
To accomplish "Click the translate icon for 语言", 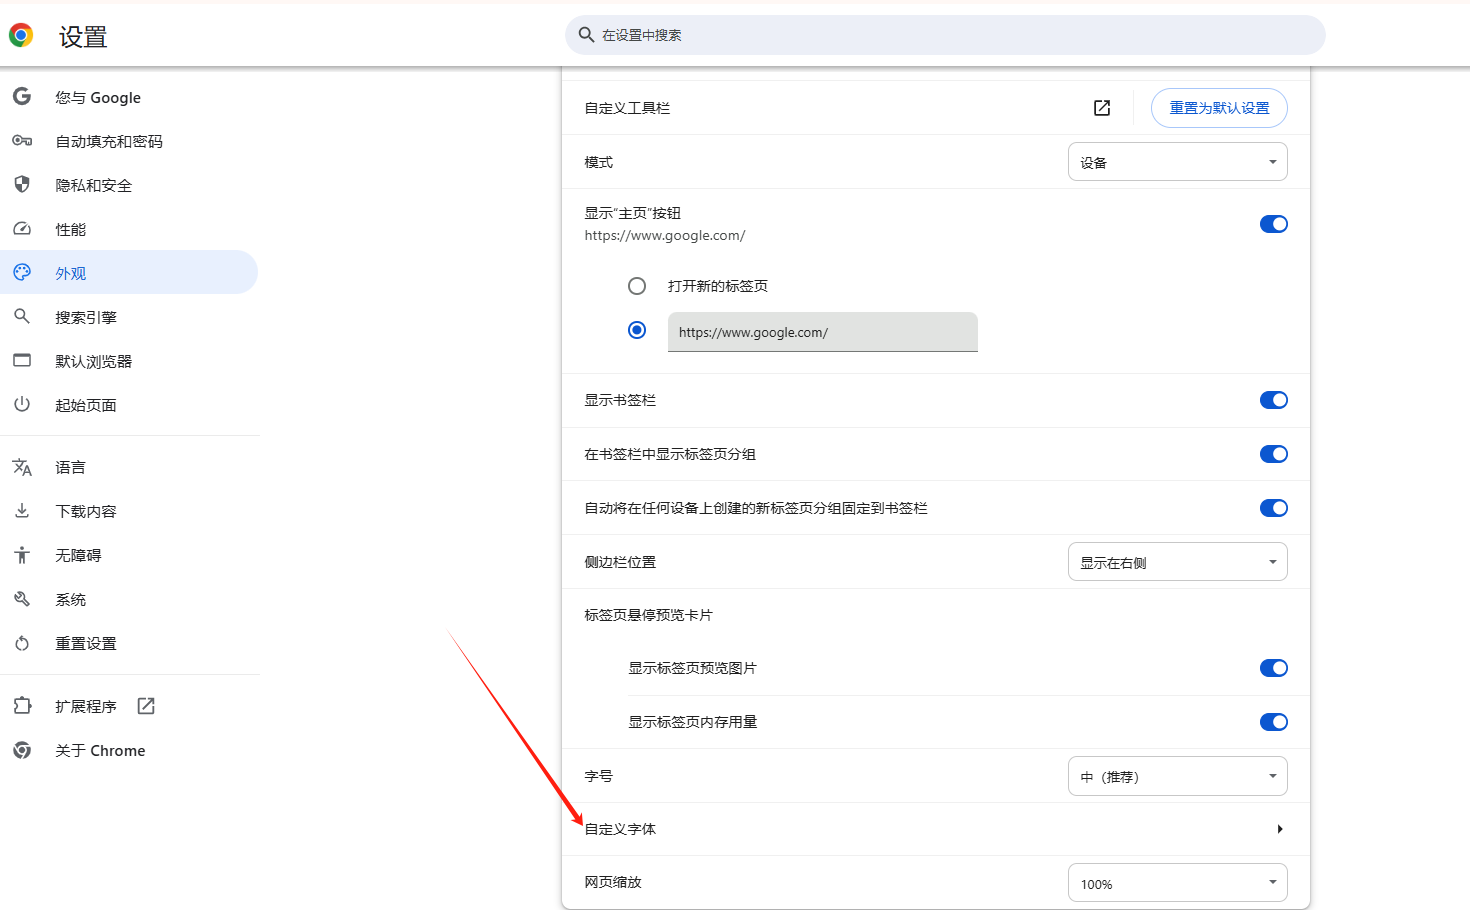I will point(22,467).
